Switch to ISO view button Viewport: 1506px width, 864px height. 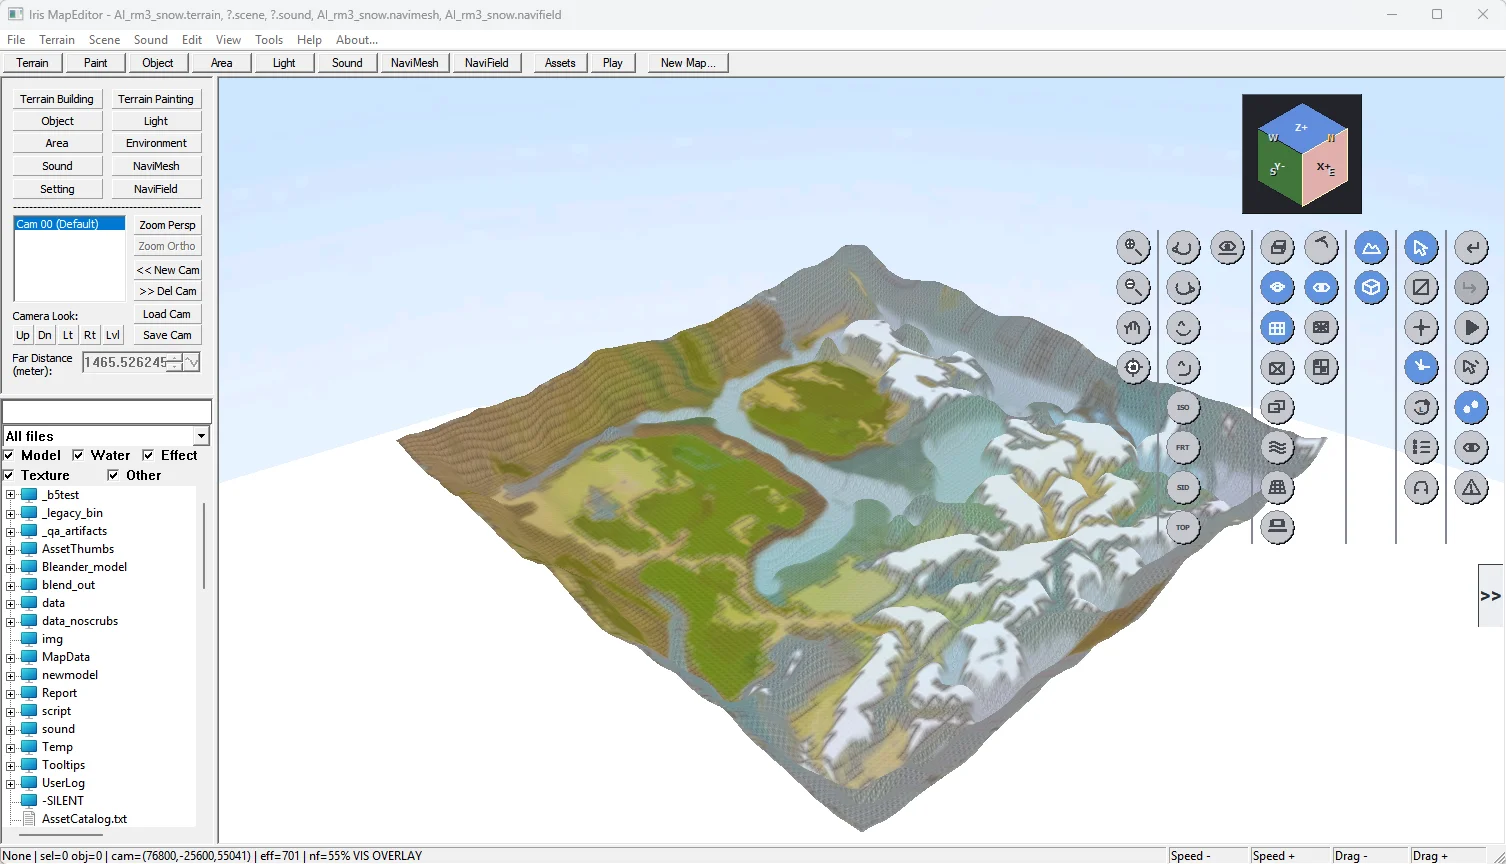[1183, 408]
